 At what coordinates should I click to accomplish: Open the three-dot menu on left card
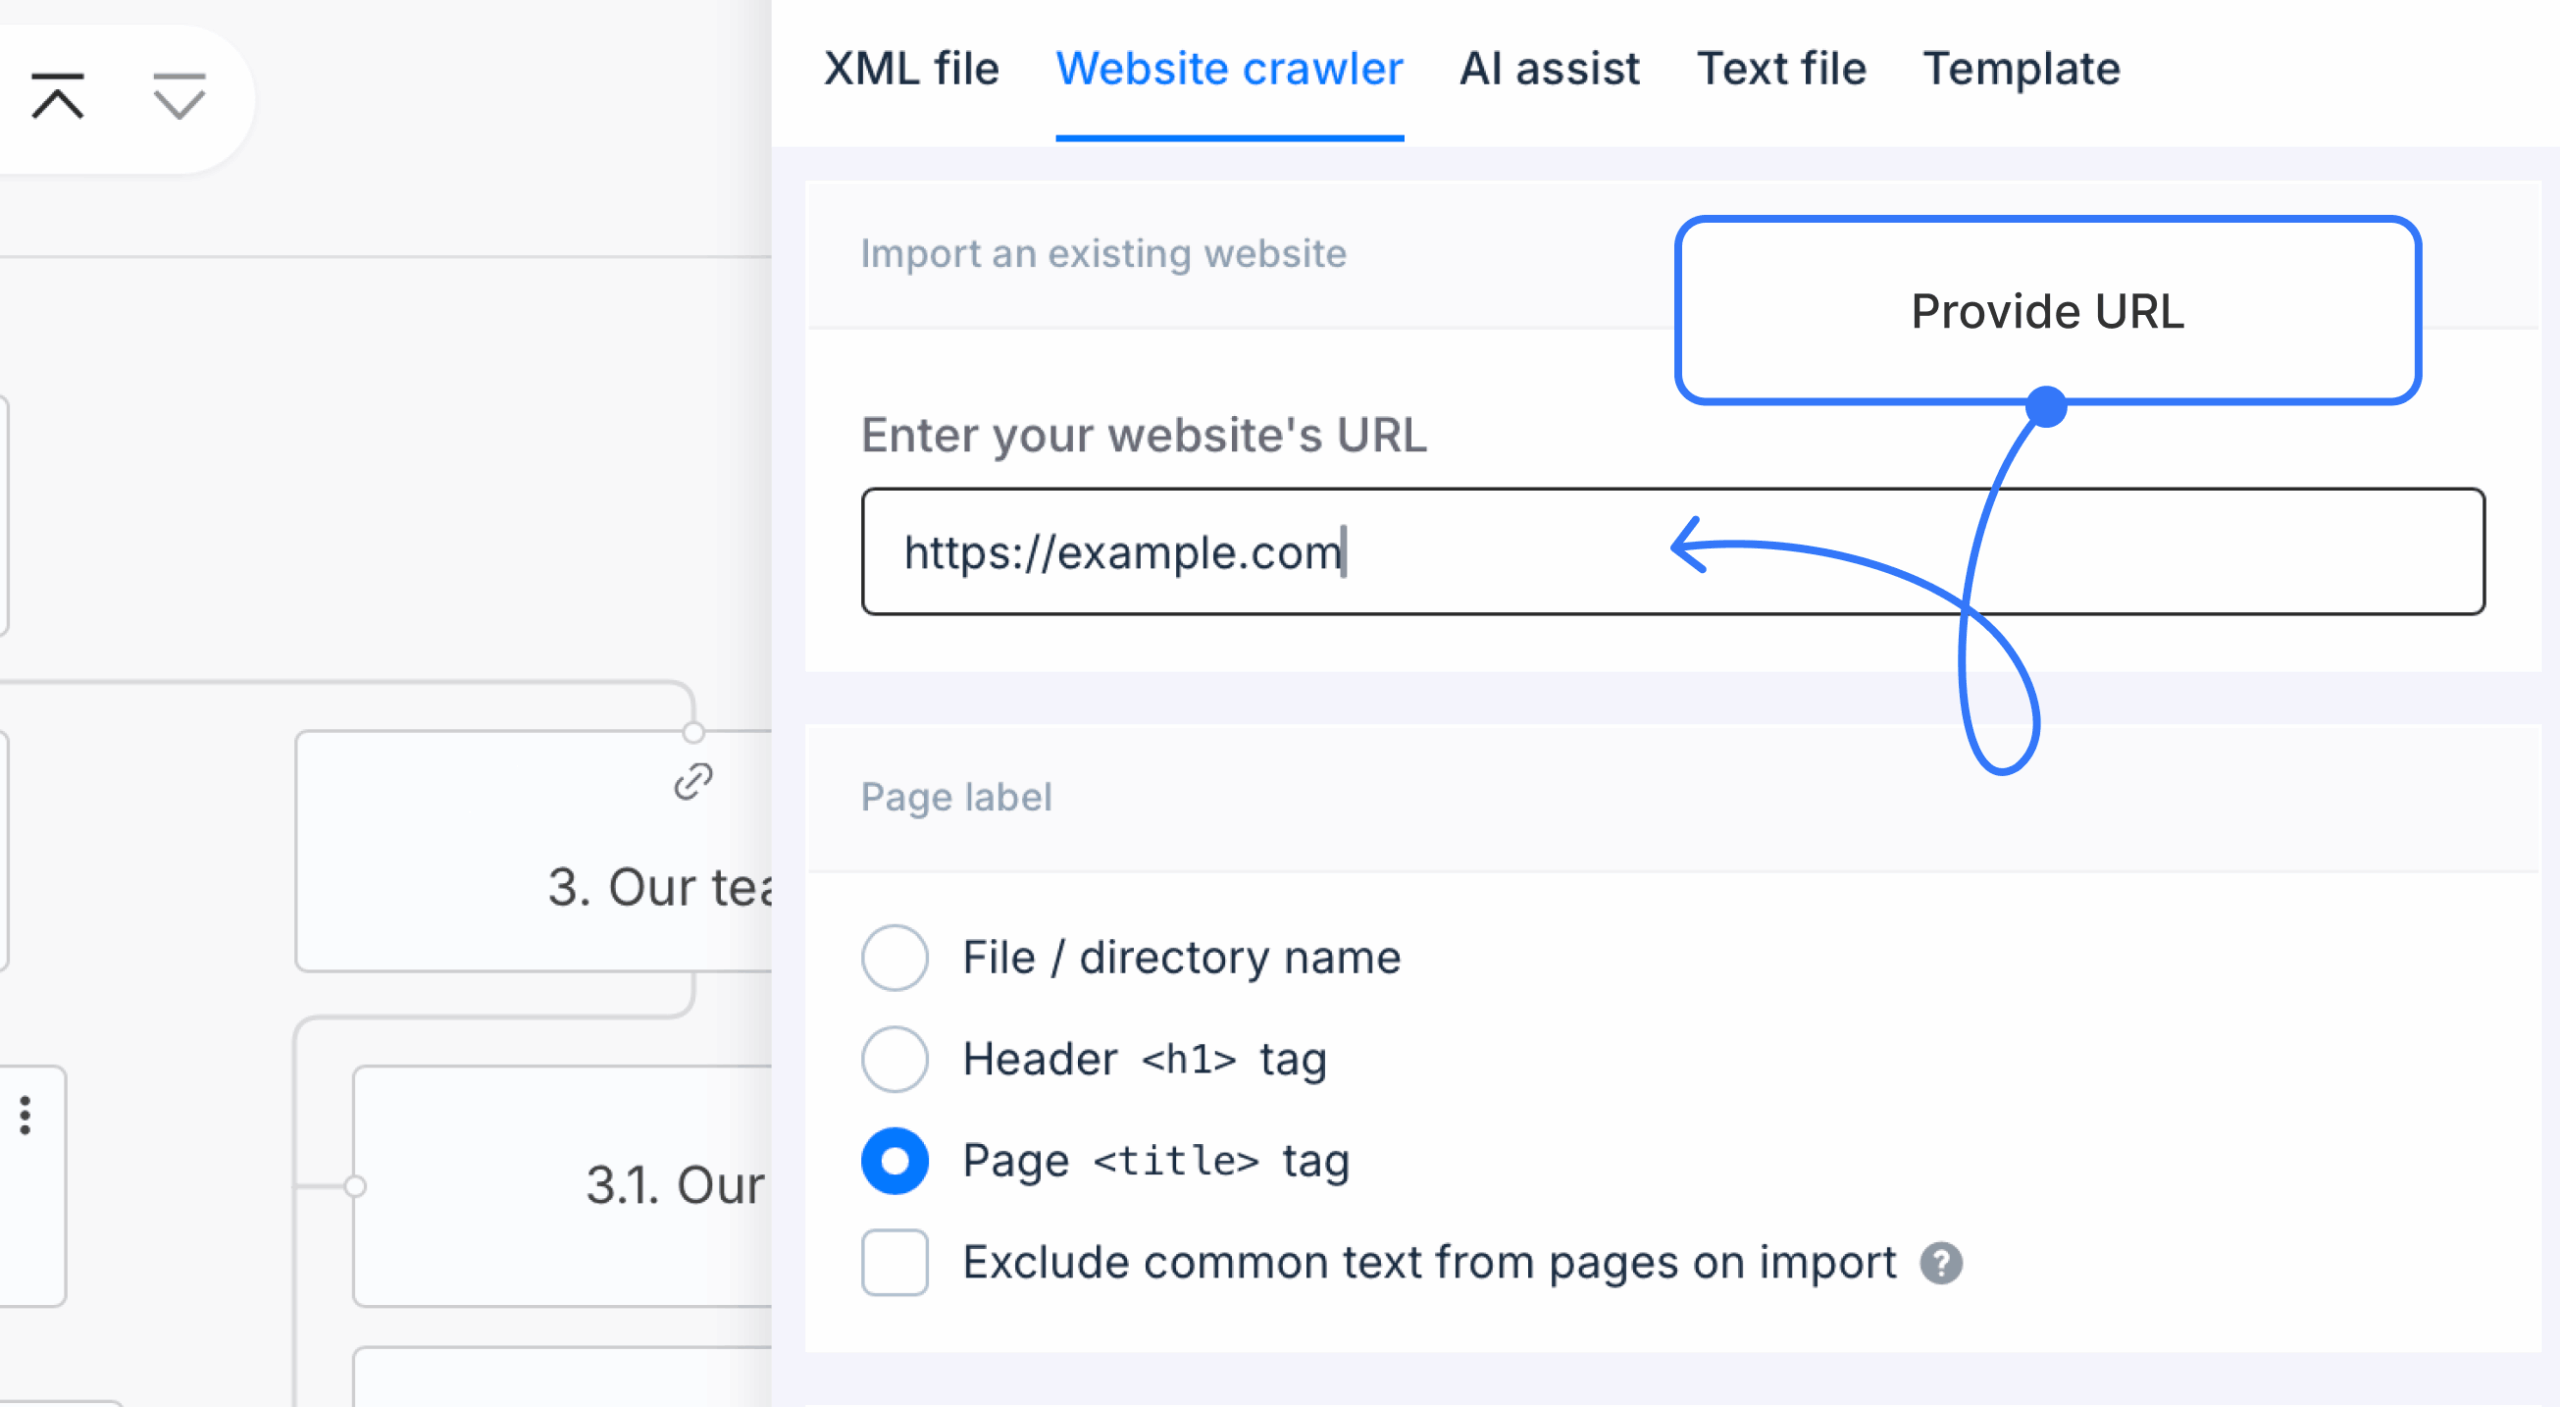[26, 1115]
